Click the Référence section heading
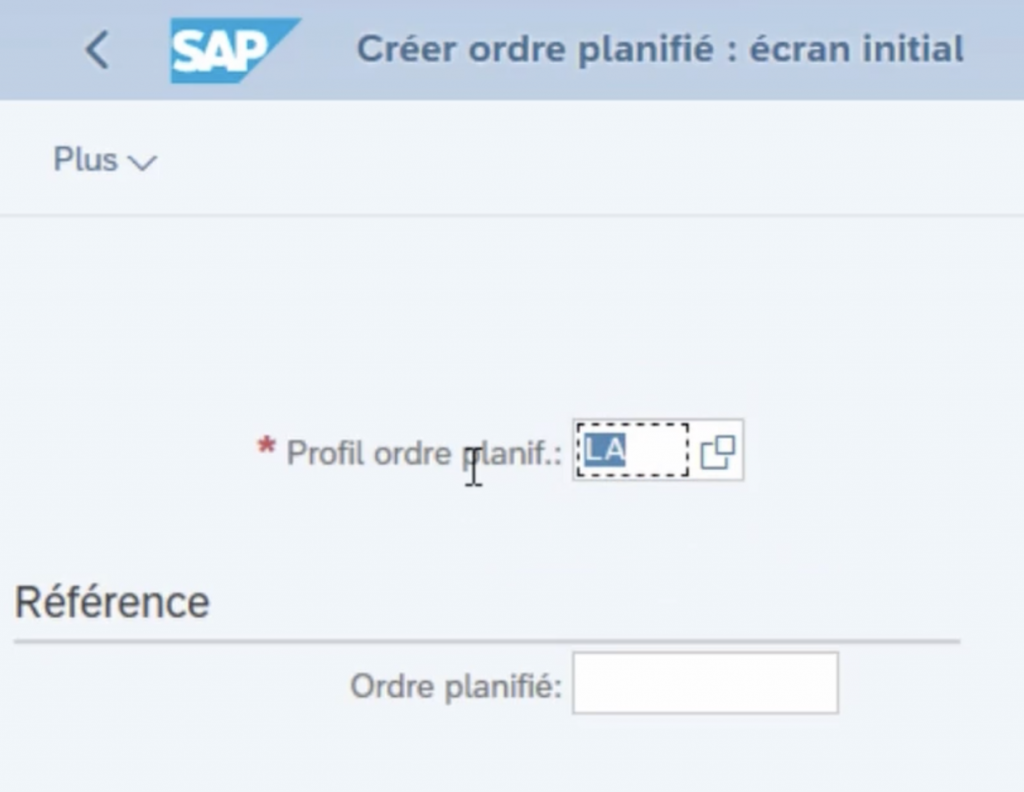This screenshot has width=1024, height=792. pyautogui.click(x=112, y=602)
